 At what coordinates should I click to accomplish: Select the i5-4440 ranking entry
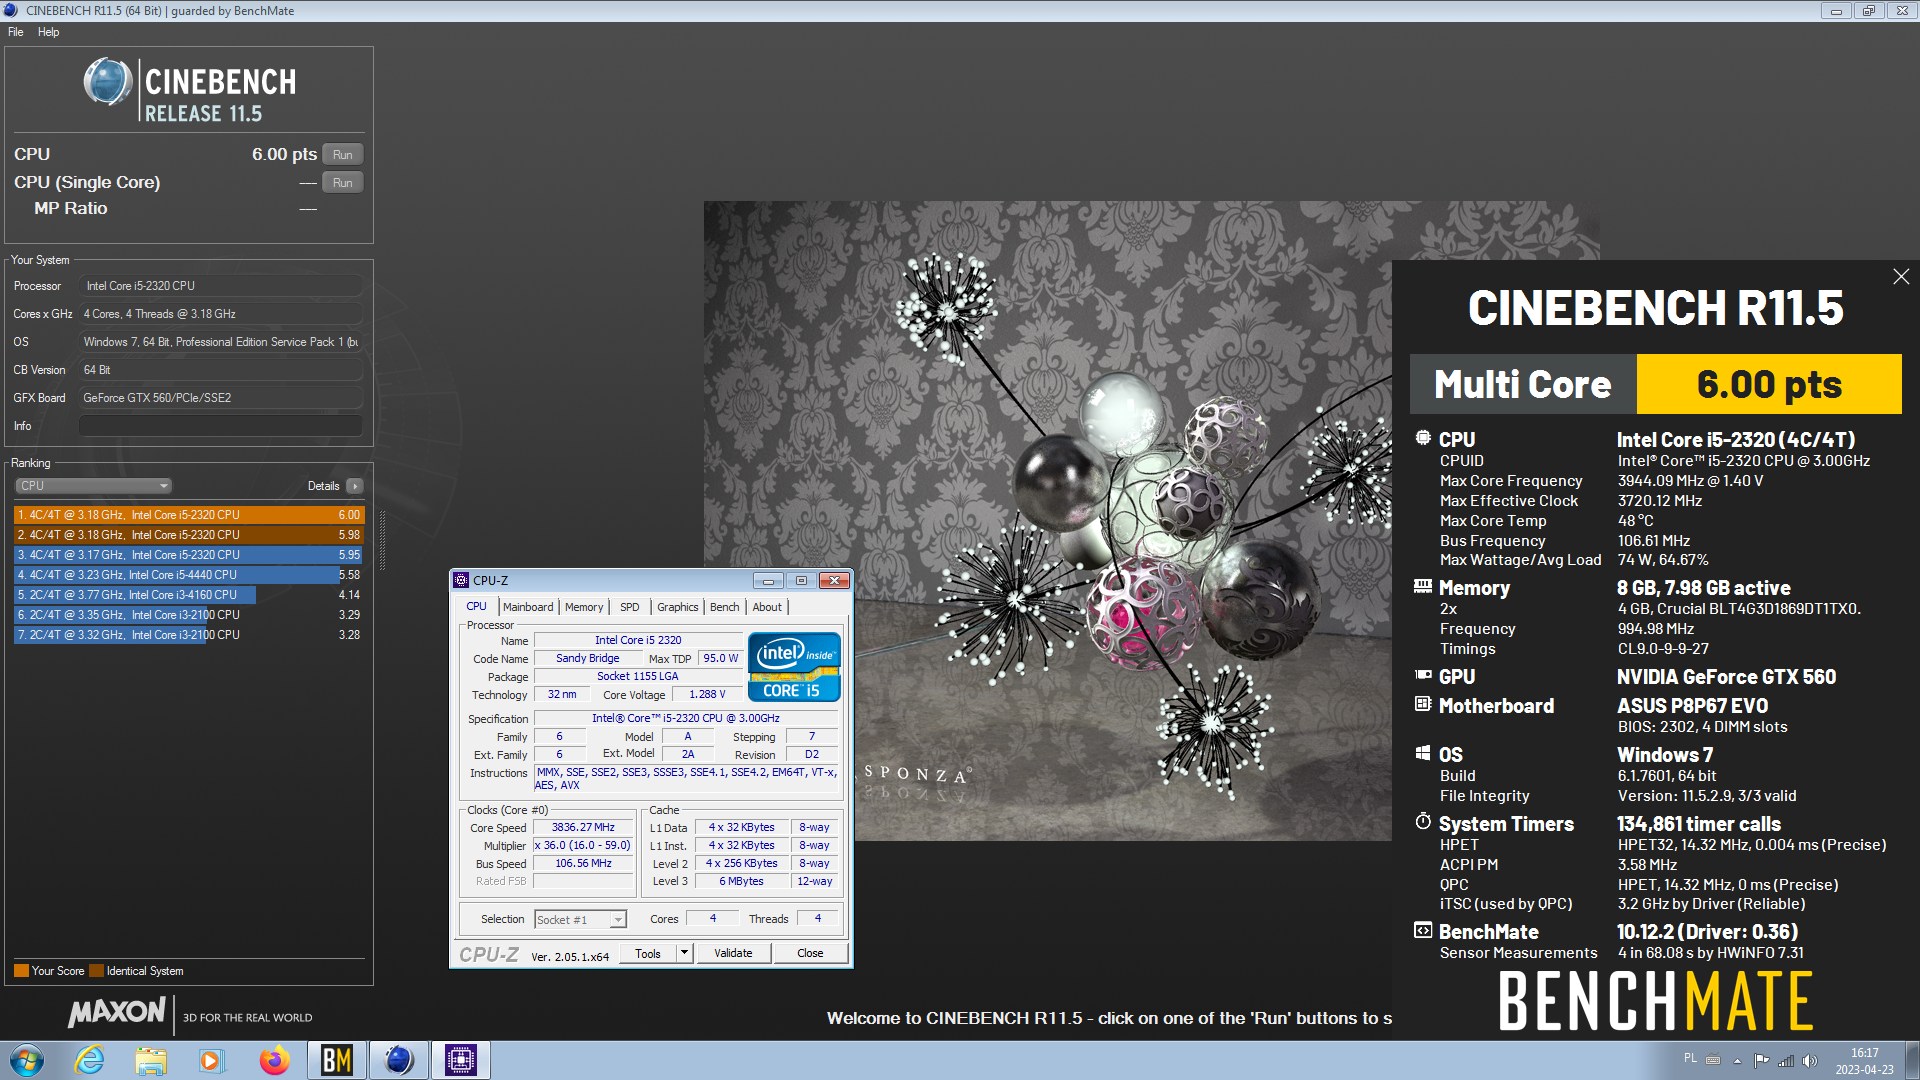tap(189, 575)
